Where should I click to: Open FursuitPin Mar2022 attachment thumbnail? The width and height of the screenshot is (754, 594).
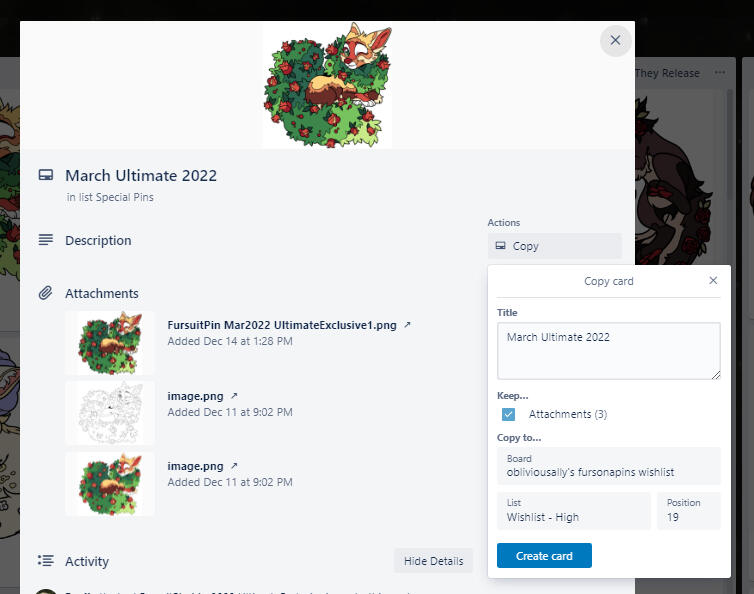click(110, 342)
